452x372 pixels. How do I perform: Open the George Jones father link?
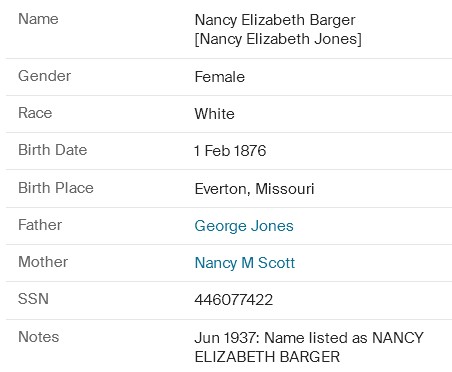coord(244,226)
